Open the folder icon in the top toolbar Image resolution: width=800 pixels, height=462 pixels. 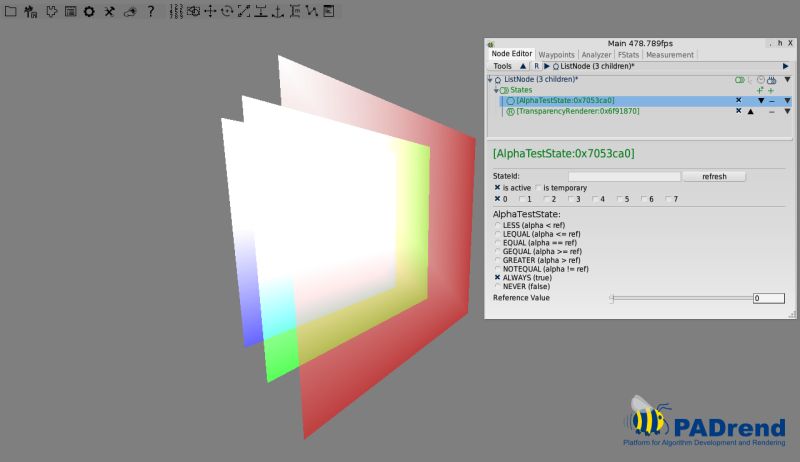10,11
